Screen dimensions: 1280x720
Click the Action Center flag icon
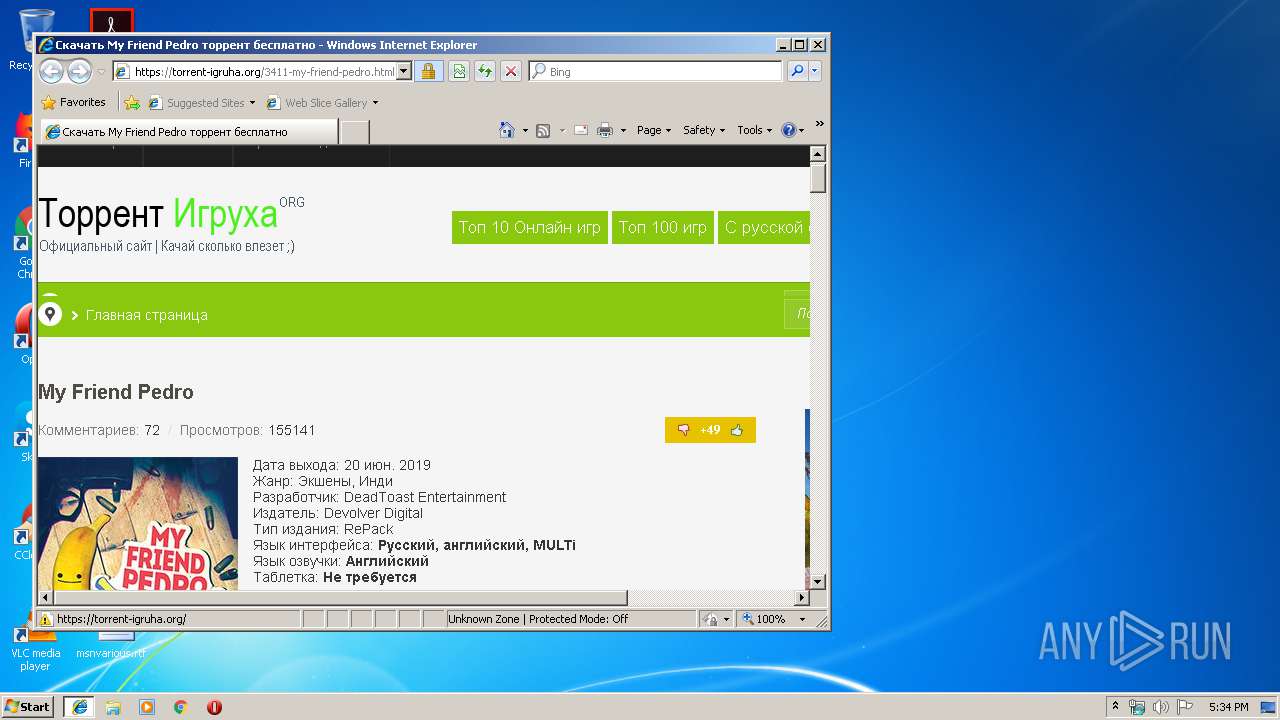(x=1185, y=707)
